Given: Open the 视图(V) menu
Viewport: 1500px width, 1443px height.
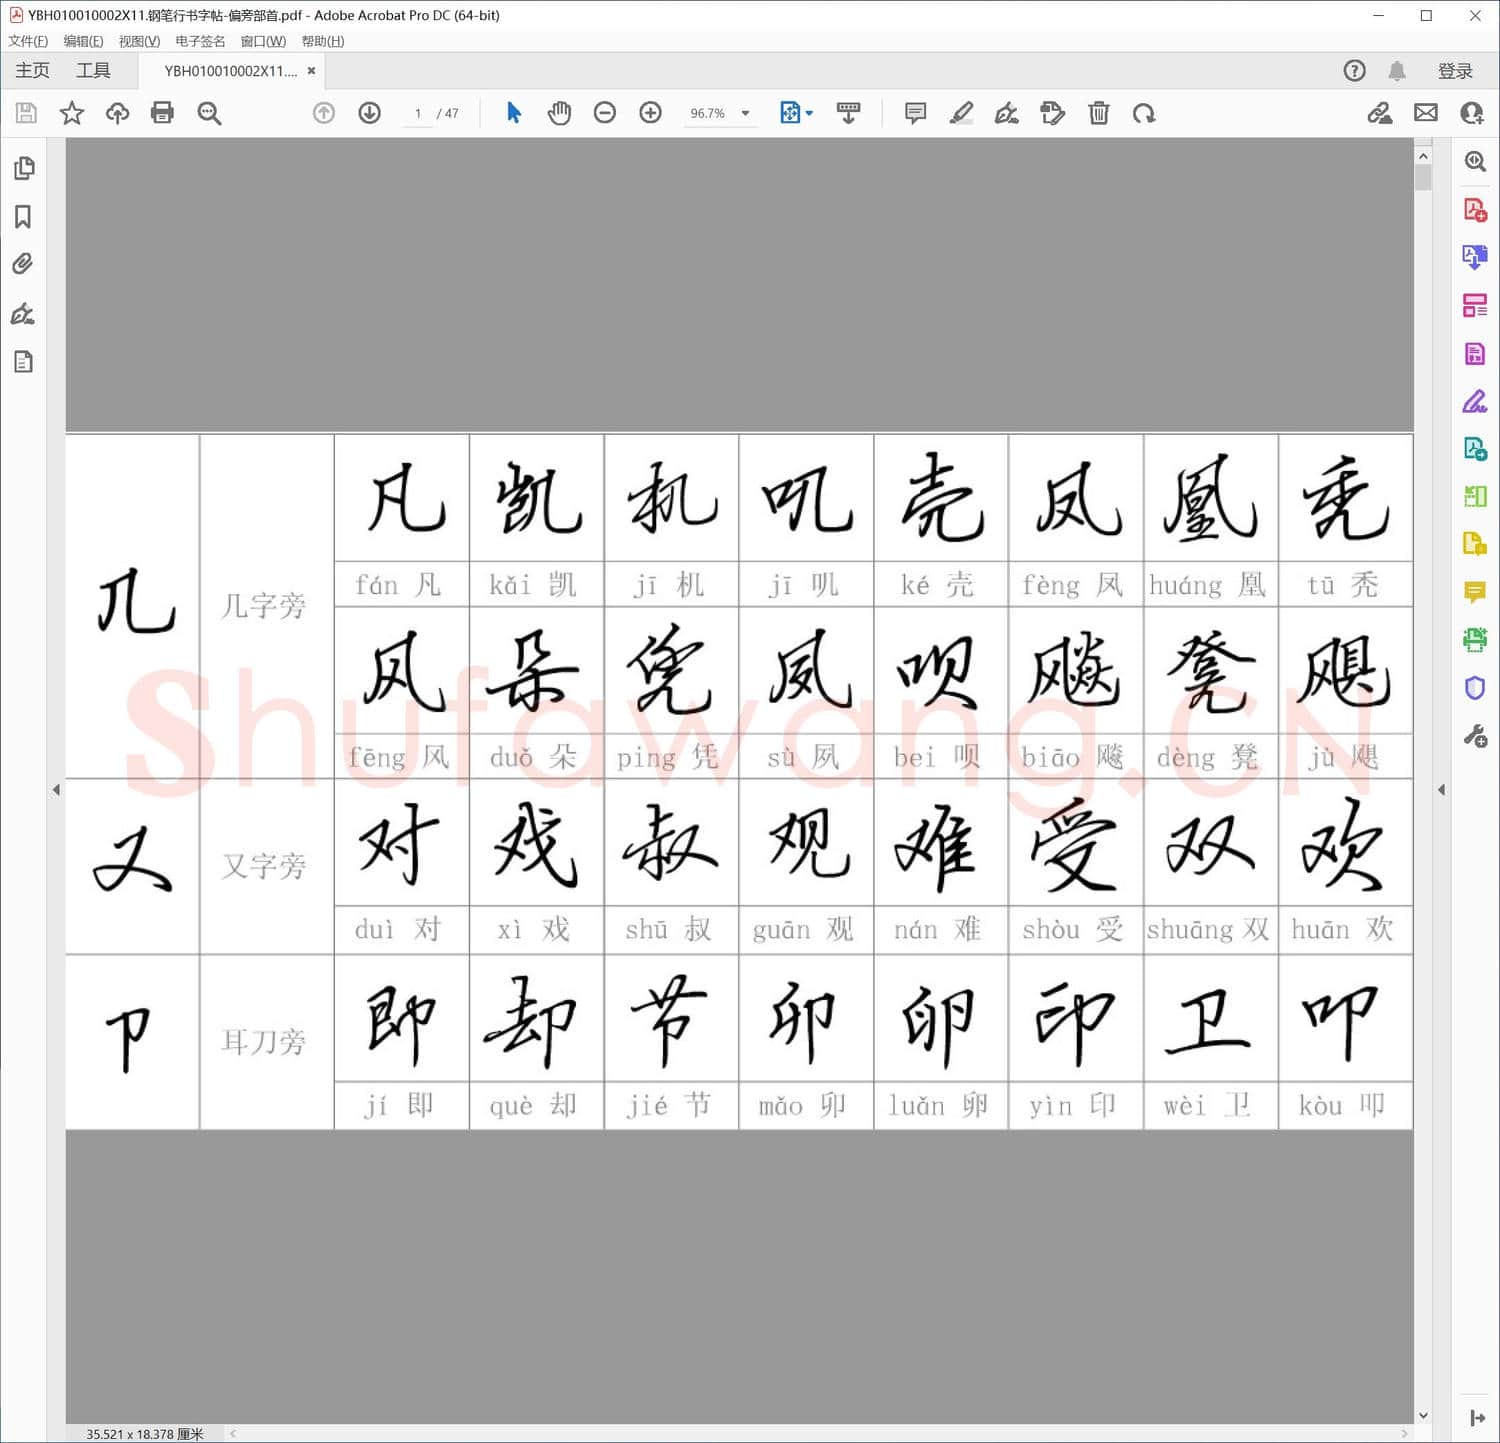Looking at the screenshot, I should (139, 41).
